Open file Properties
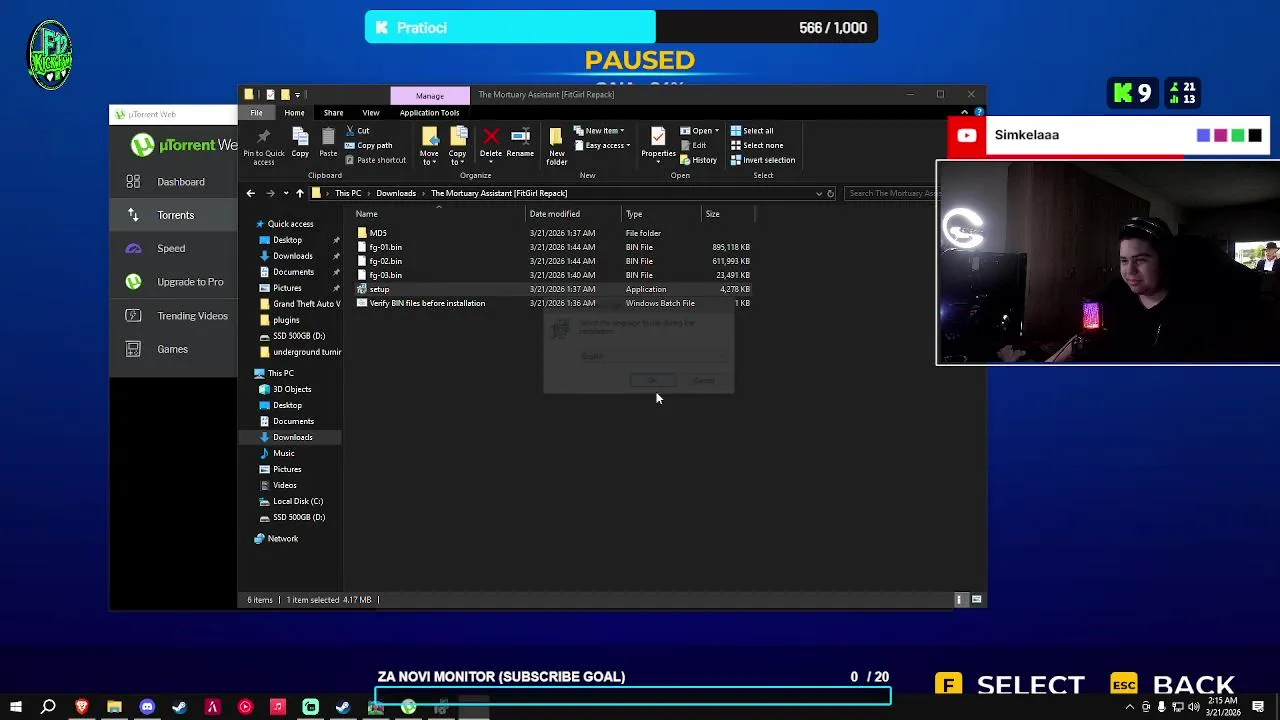Screen dimensions: 1280x720 pyautogui.click(x=658, y=143)
